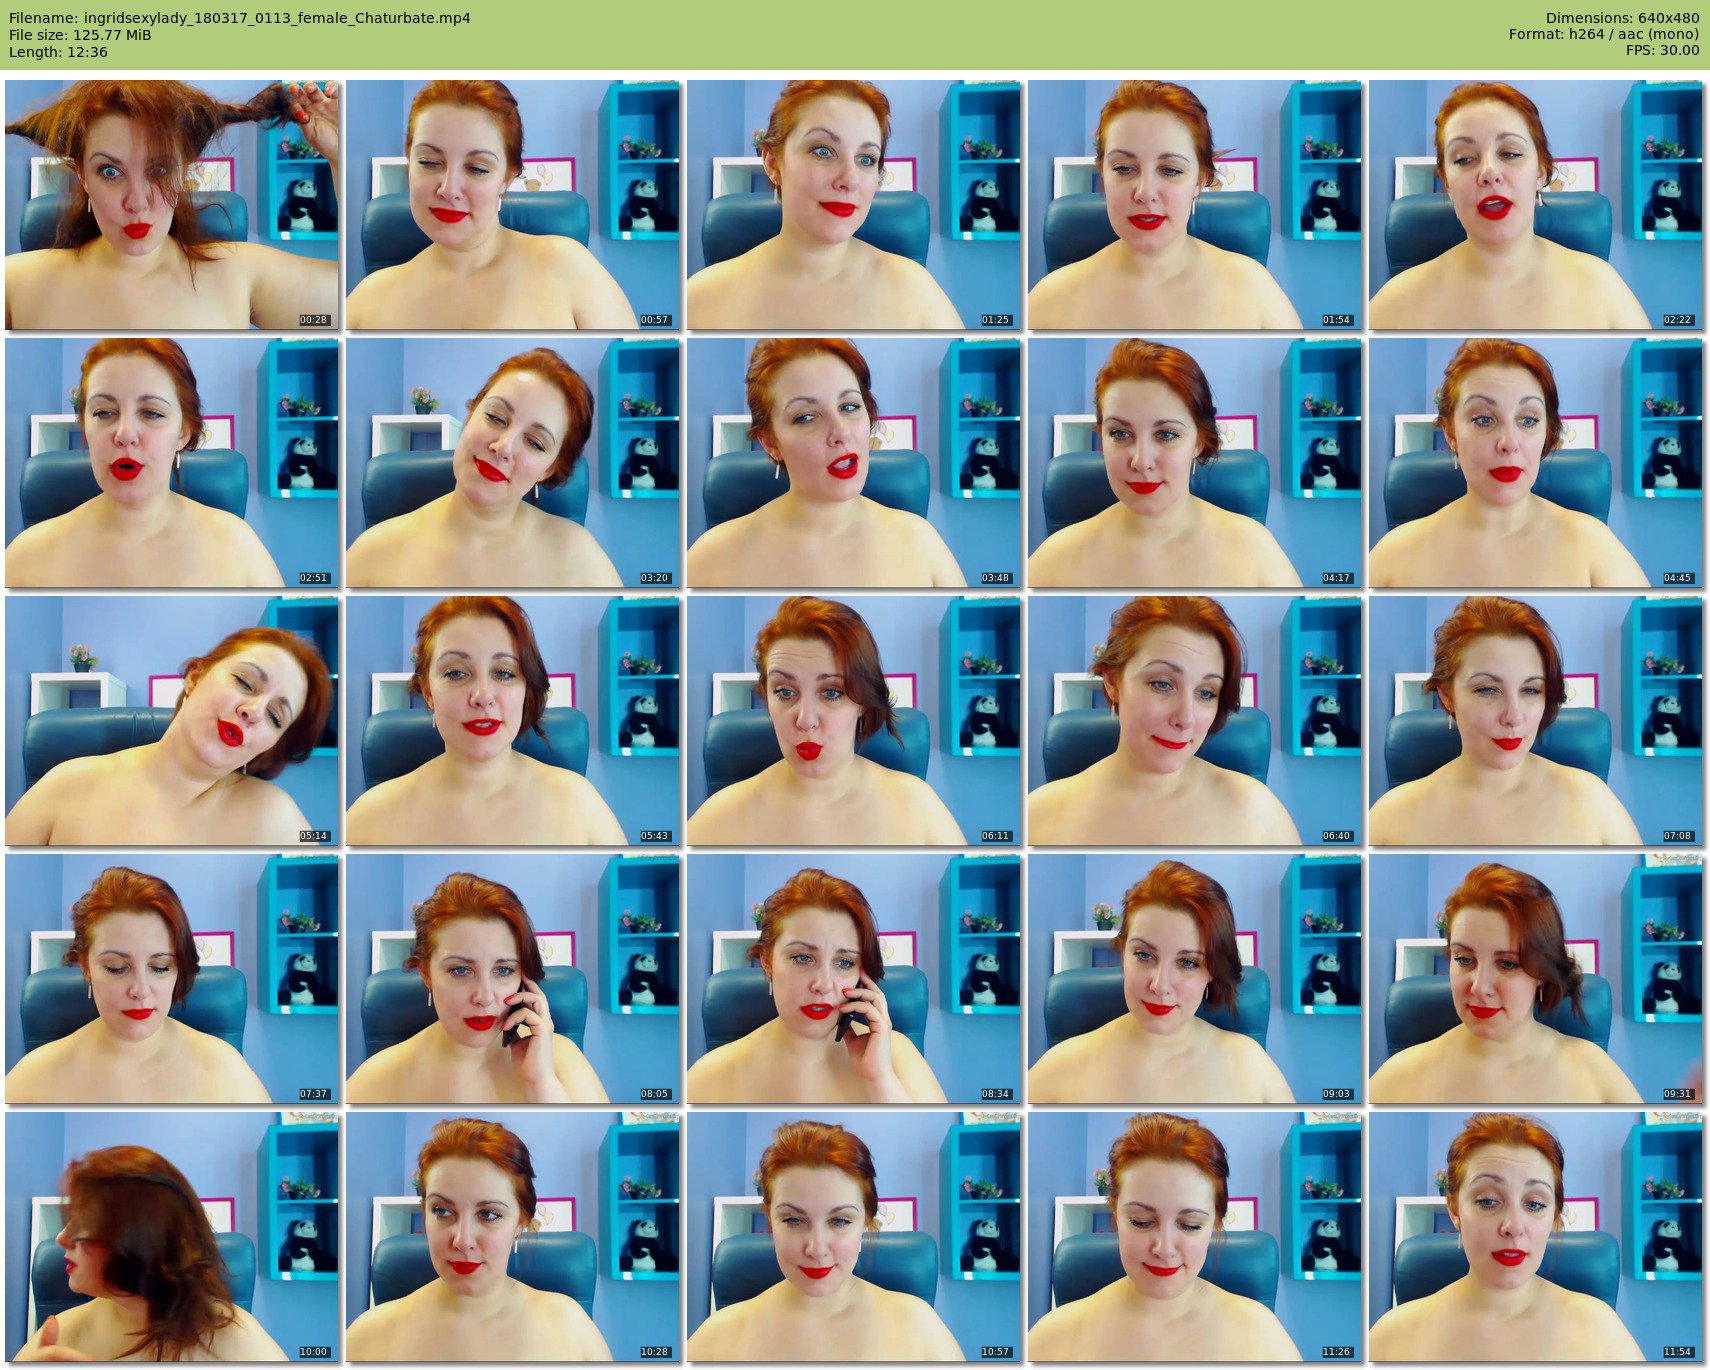1710x1370 pixels.
Task: Select the 08:05 phone call frame
Action: (513, 979)
